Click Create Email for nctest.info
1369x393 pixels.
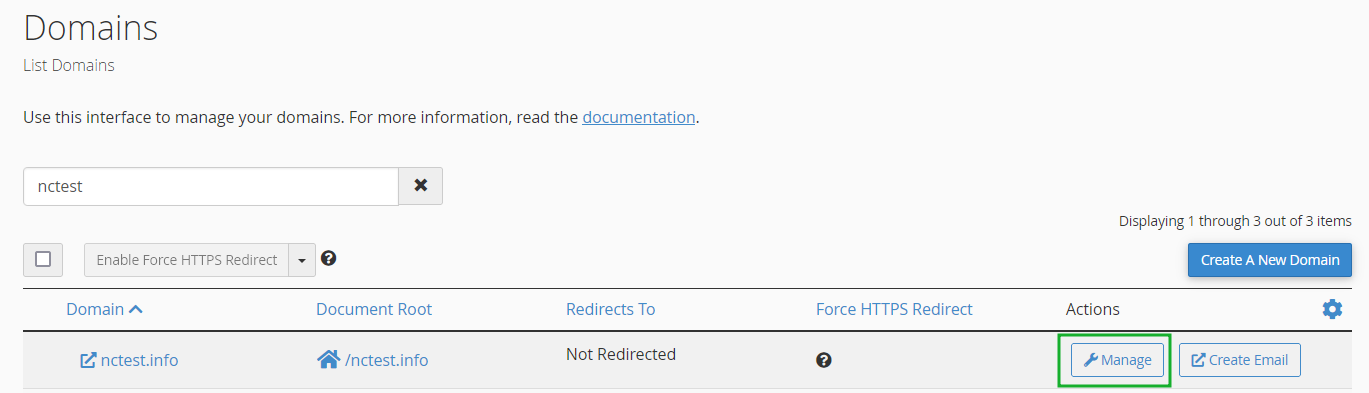pyautogui.click(x=1240, y=360)
